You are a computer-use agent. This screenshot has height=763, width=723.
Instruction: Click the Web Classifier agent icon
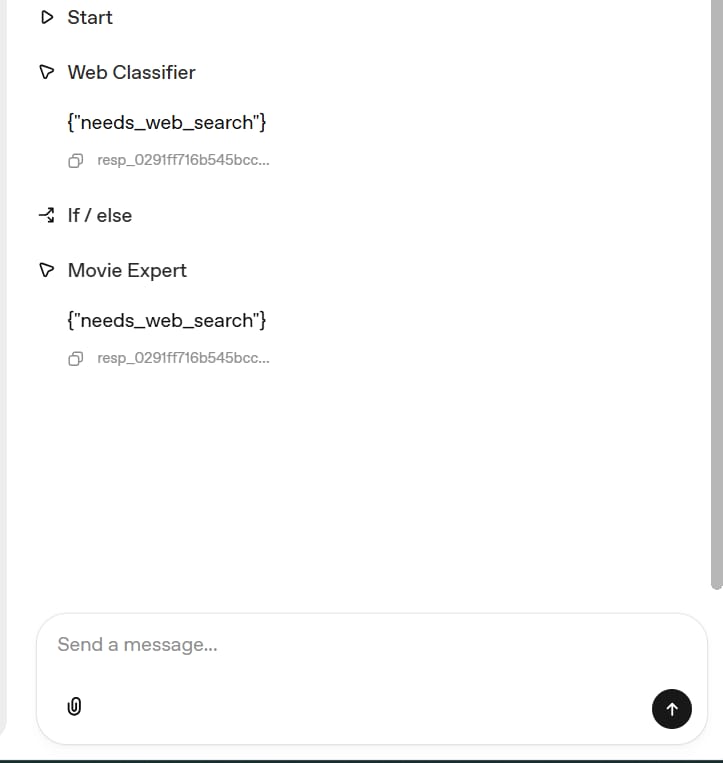(x=47, y=72)
